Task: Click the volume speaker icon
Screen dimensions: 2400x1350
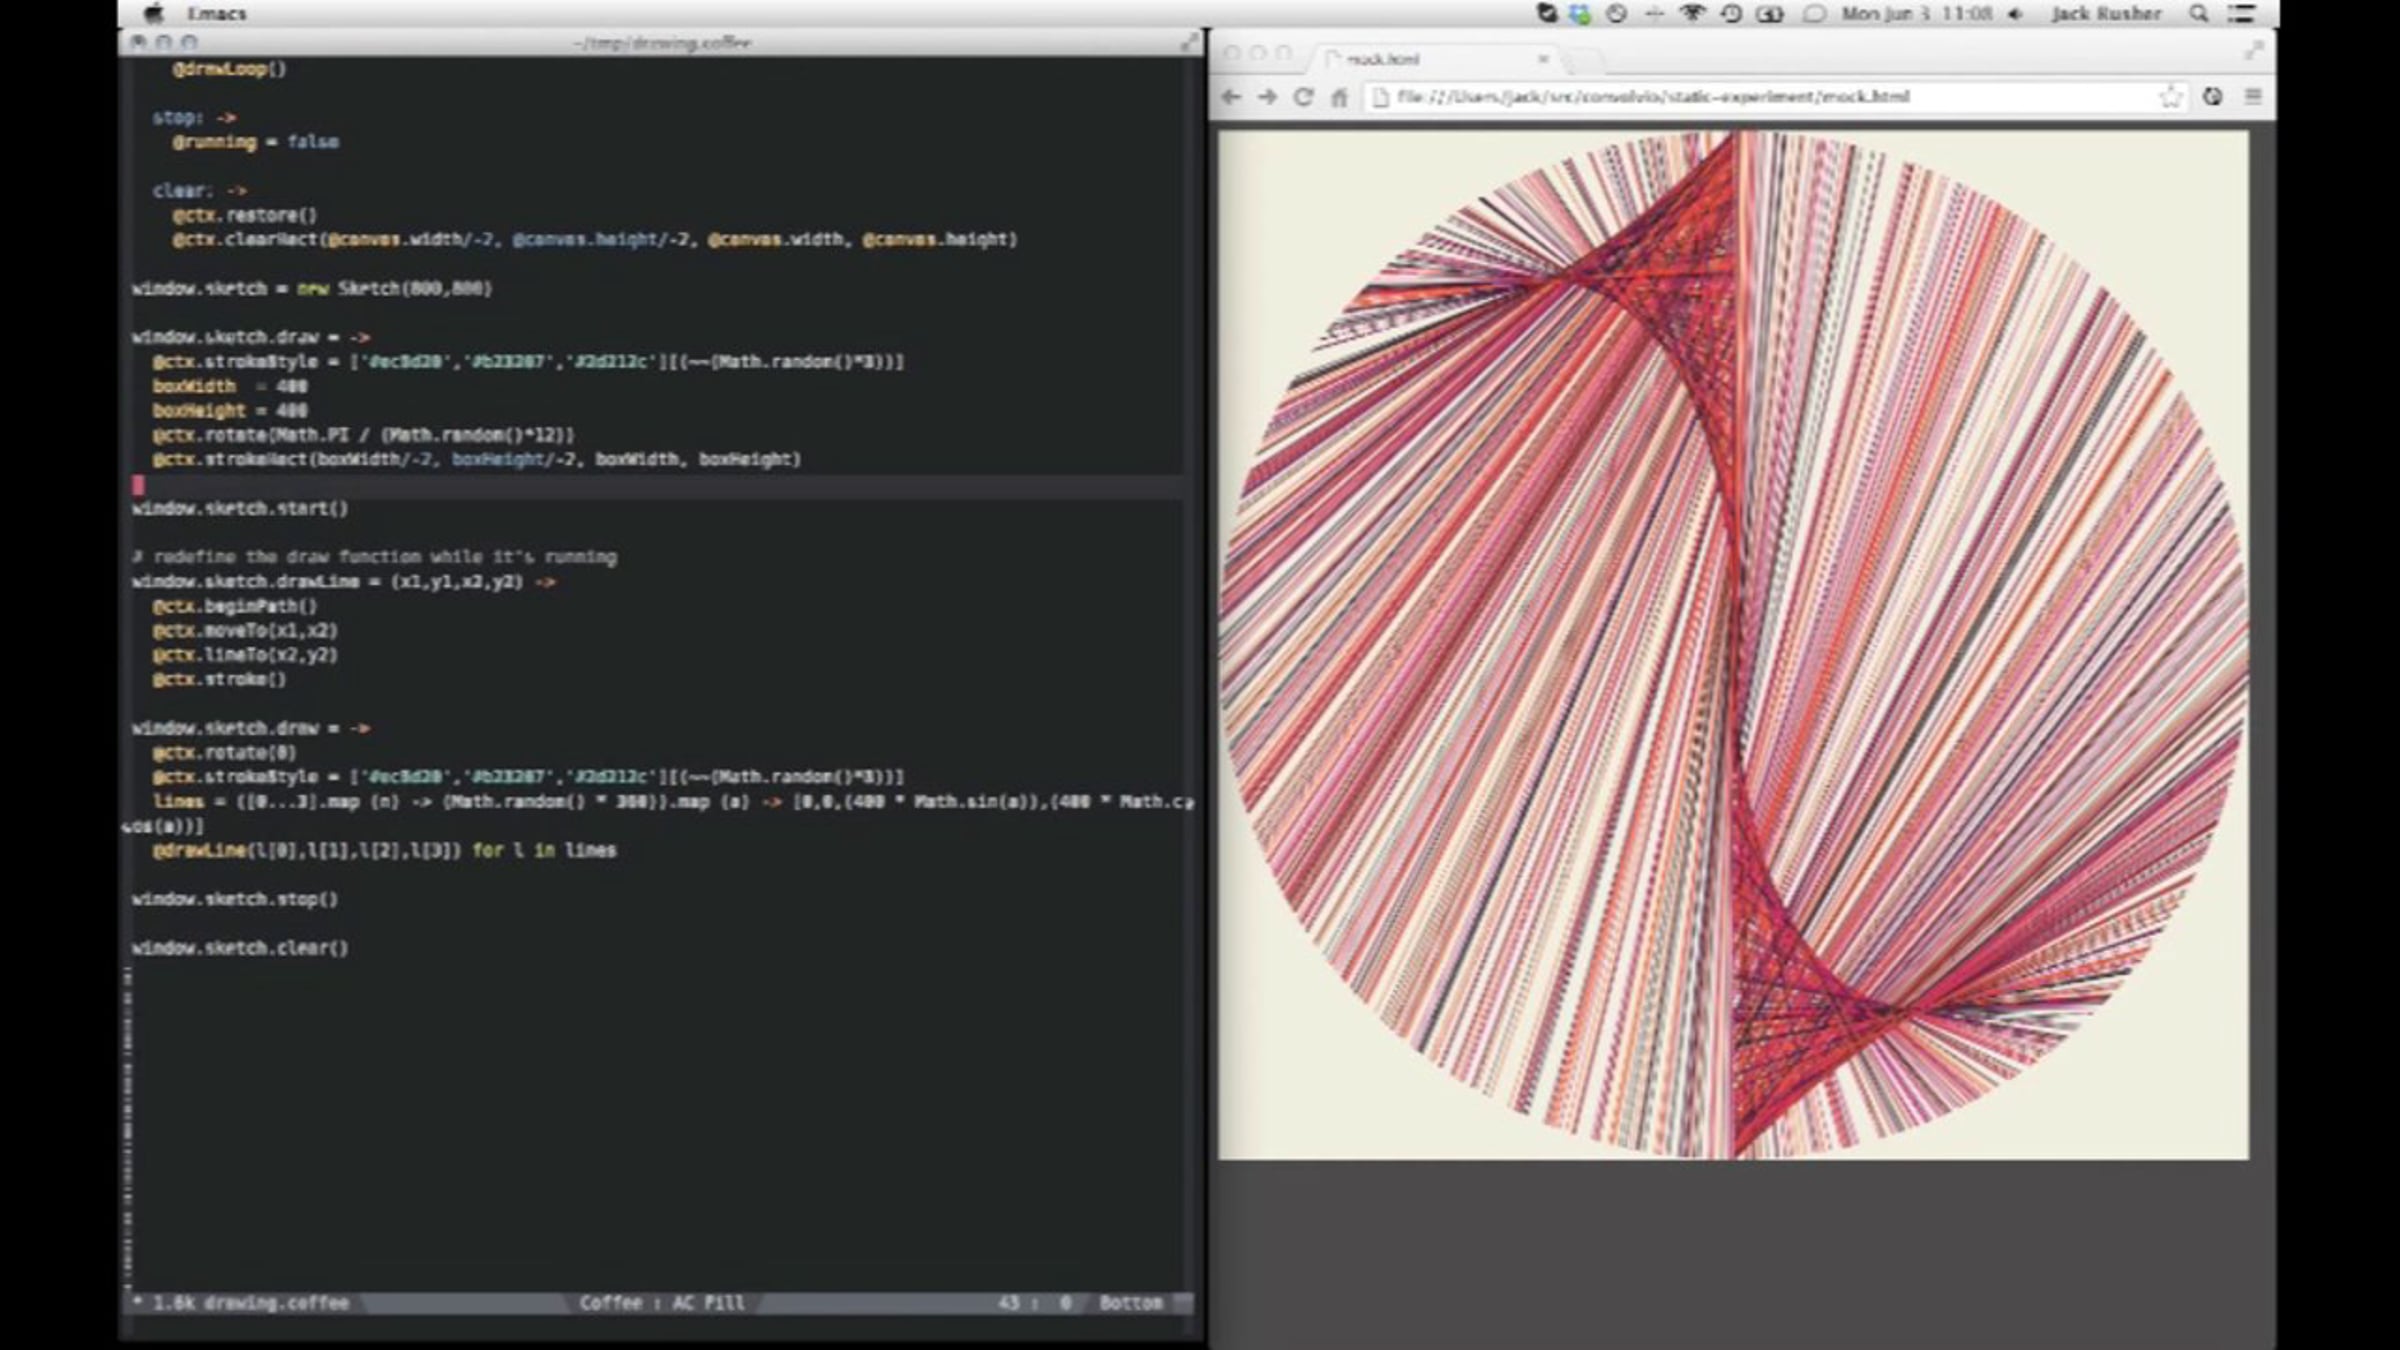Action: [2015, 14]
